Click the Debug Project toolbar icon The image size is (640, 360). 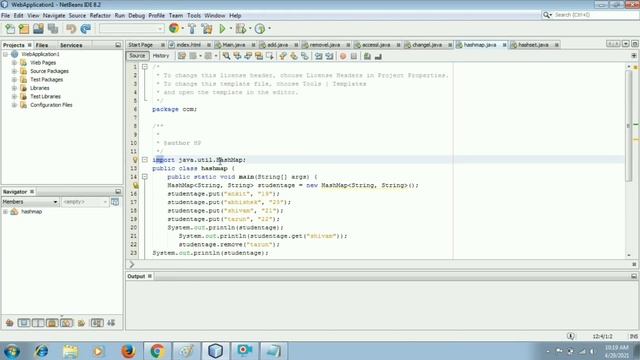[241, 29]
